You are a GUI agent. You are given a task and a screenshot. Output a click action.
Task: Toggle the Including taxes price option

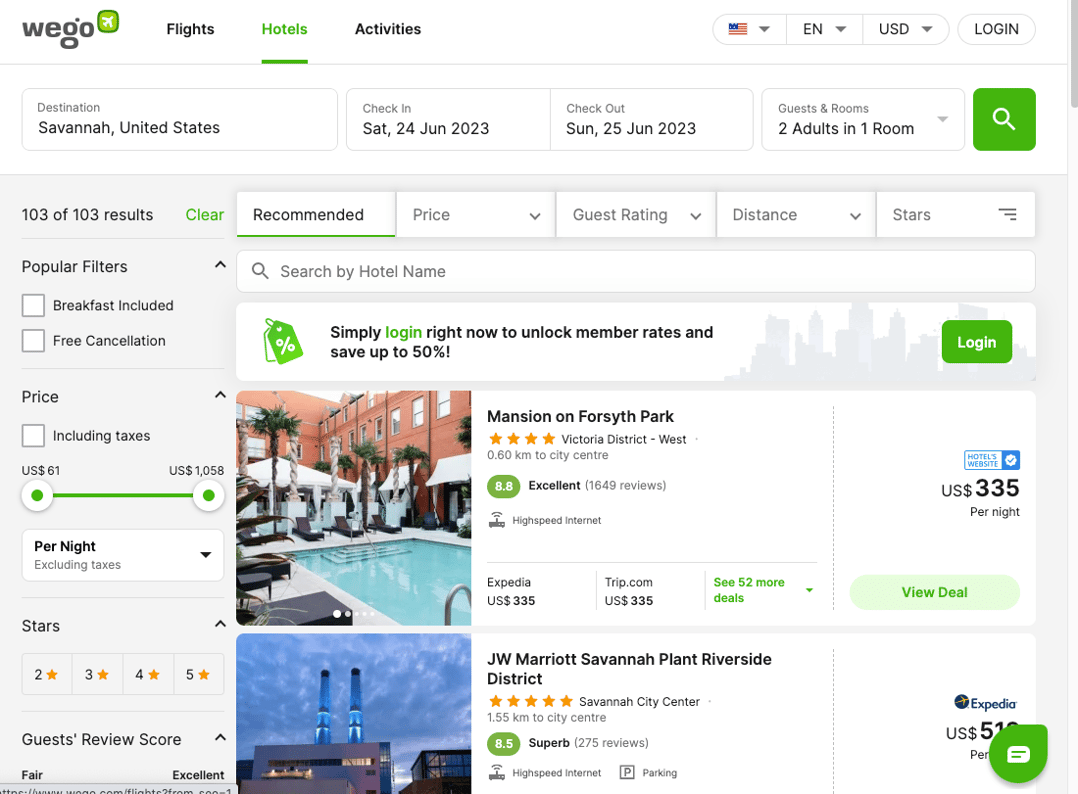[33, 435]
